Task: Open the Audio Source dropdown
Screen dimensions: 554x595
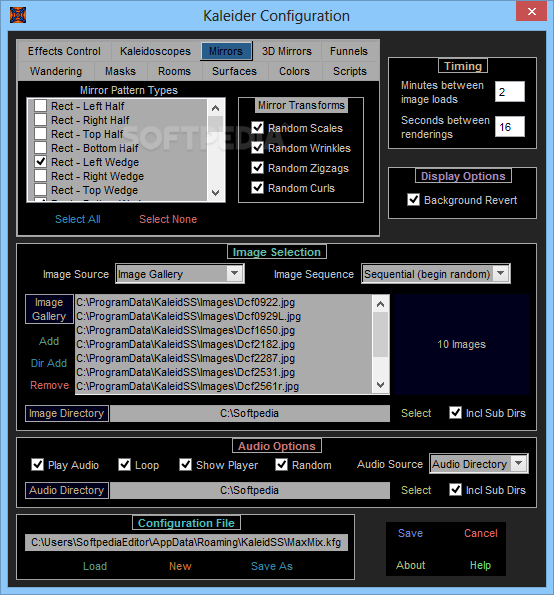Action: point(478,464)
